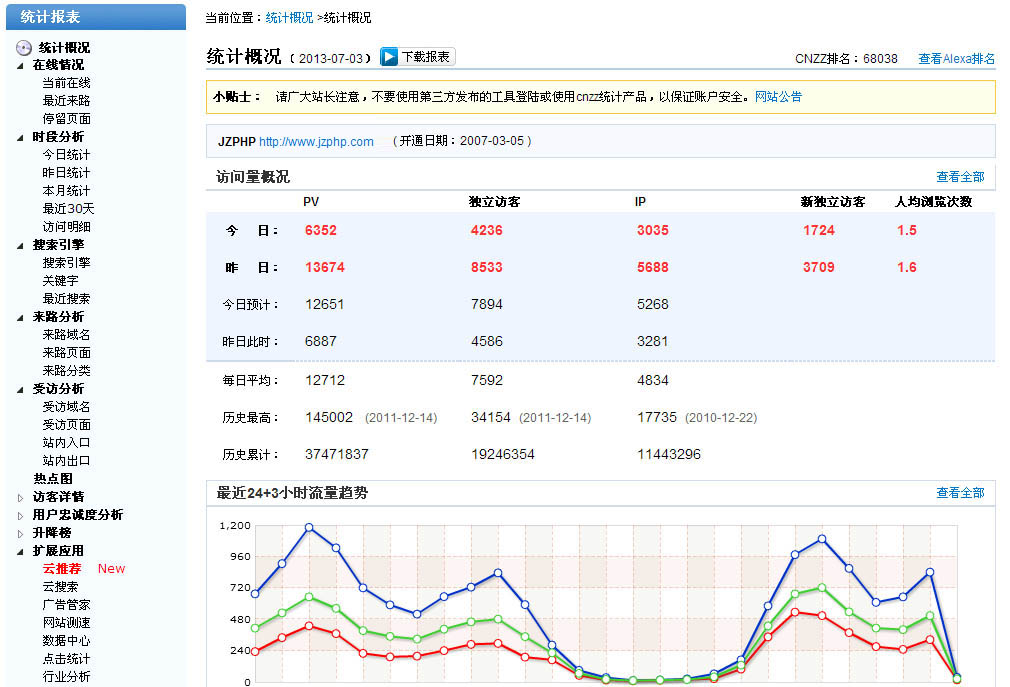This screenshot has height=687, width=1010.
Task: Click the blue play icon on 下载报表
Action: click(389, 57)
